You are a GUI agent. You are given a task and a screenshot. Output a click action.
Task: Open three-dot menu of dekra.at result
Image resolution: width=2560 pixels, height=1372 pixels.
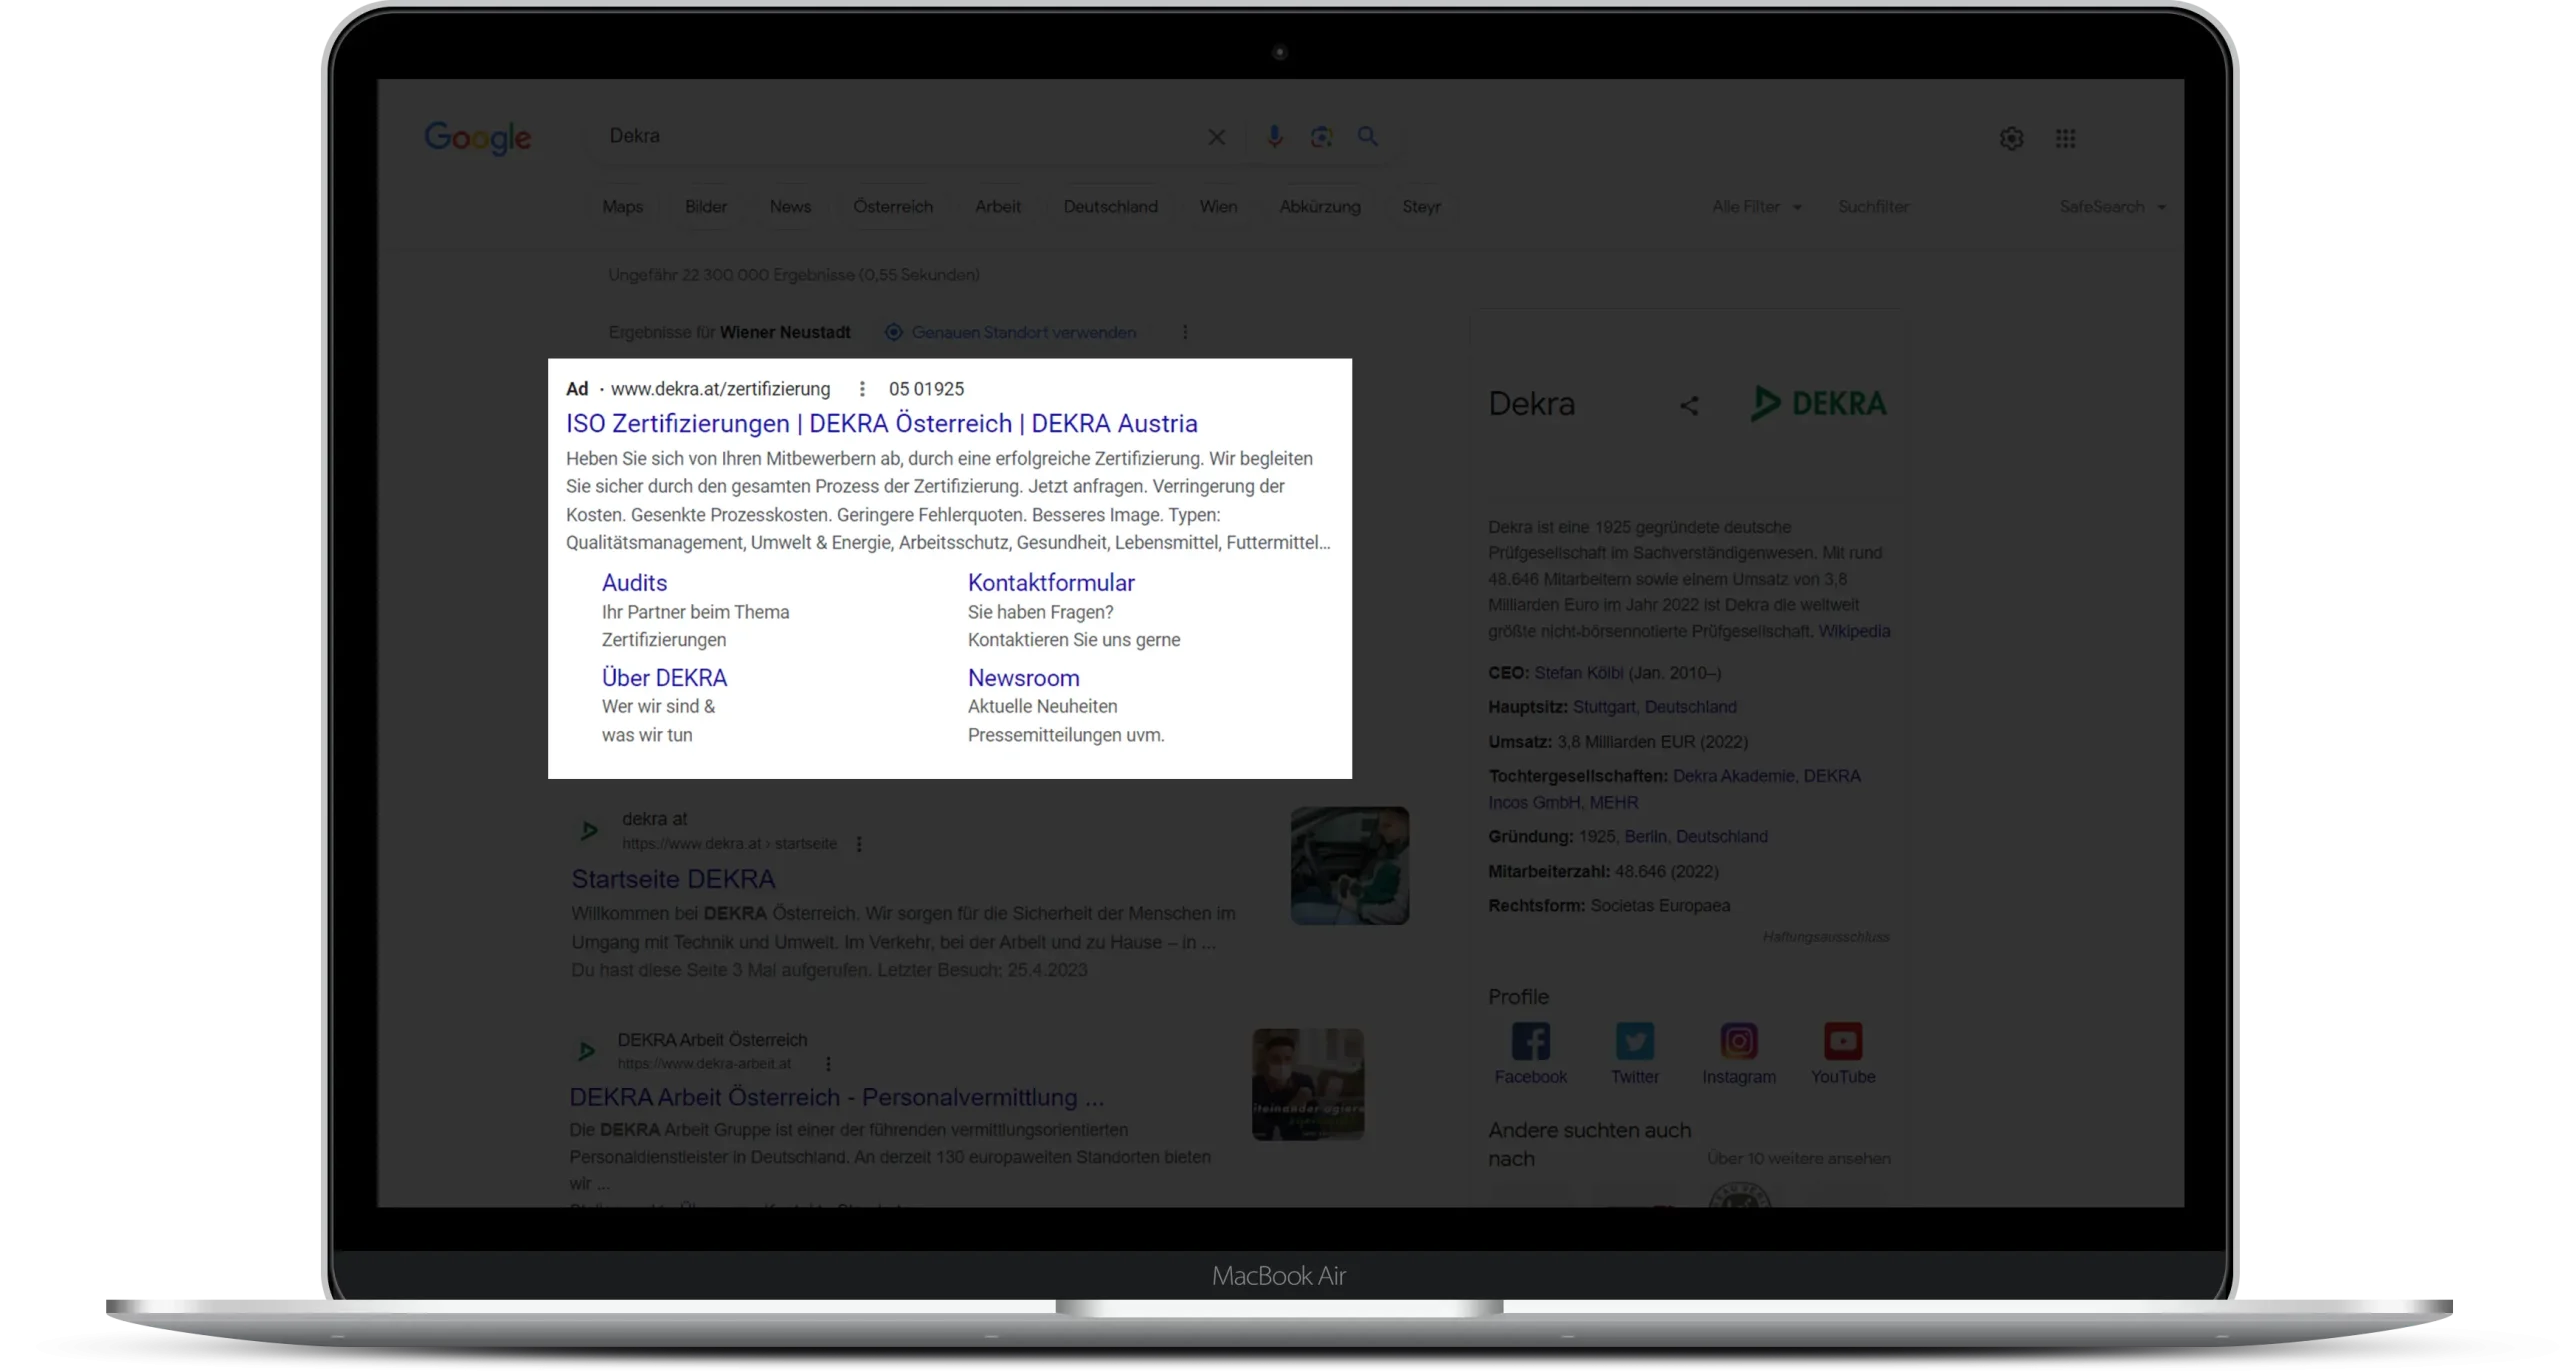[x=858, y=844]
